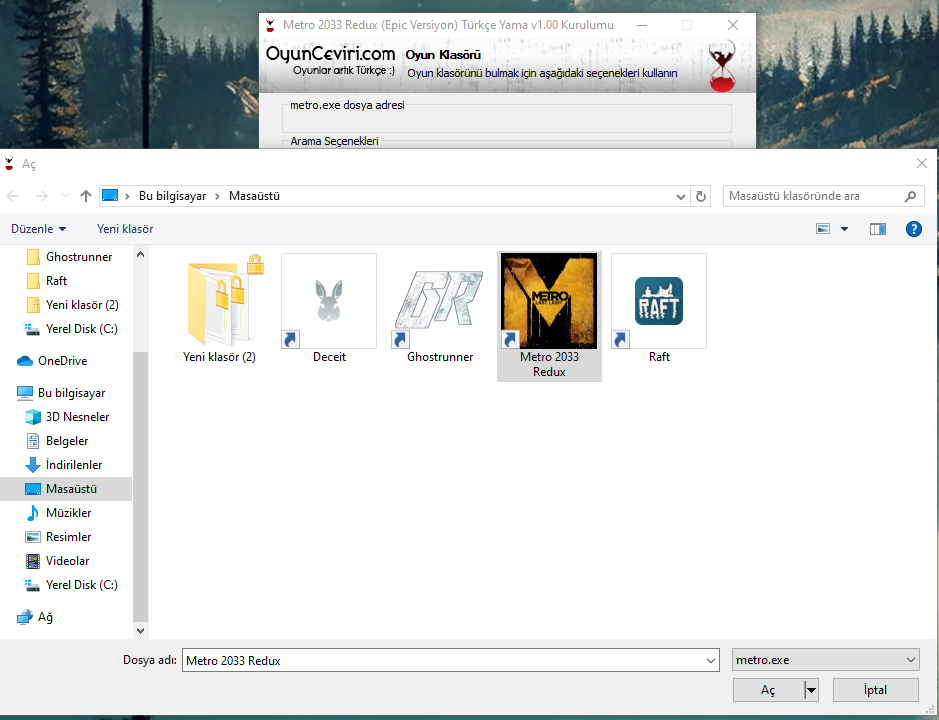Viewport: 939px width, 720px height.
Task: Minimize the Türkçe Yama installer window
Action: click(642, 25)
